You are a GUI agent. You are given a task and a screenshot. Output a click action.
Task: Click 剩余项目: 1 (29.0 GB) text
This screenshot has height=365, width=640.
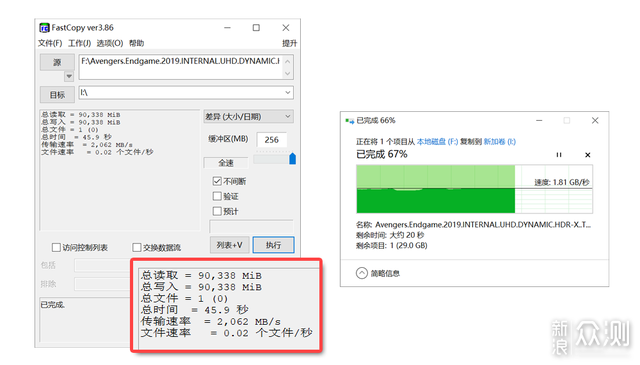[x=391, y=245]
